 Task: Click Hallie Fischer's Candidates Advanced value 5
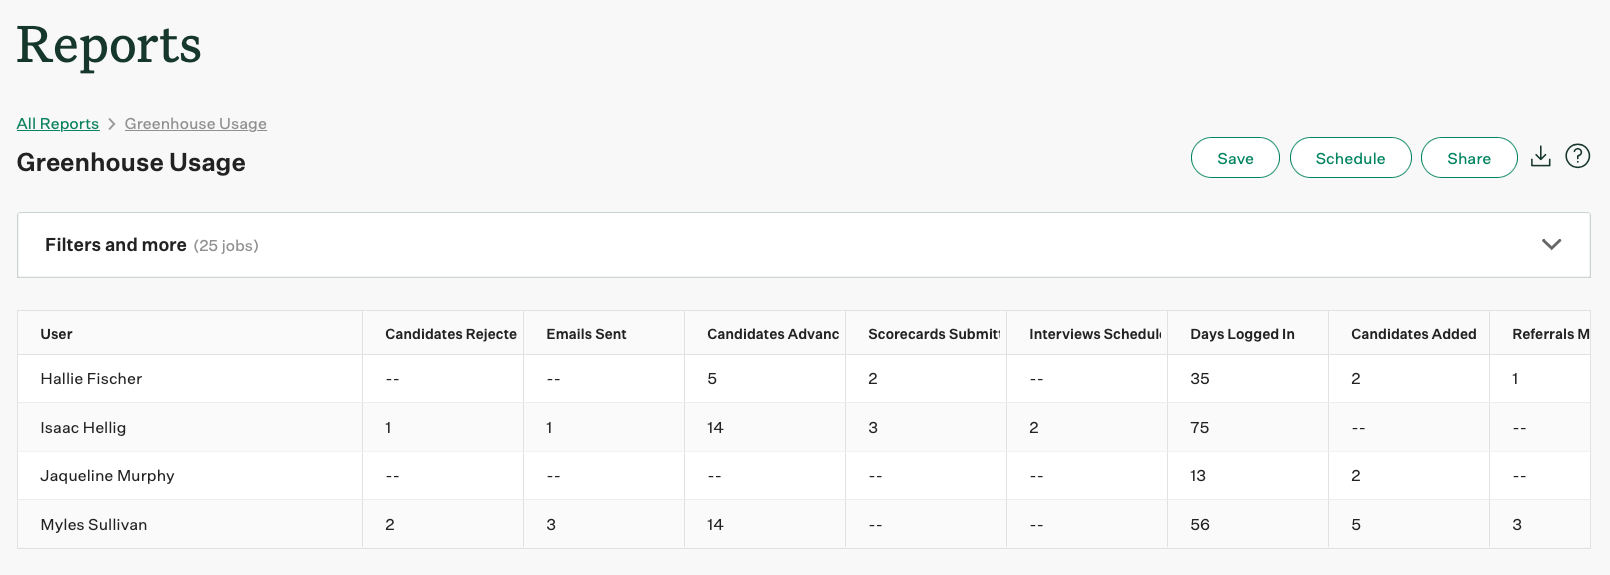click(712, 379)
